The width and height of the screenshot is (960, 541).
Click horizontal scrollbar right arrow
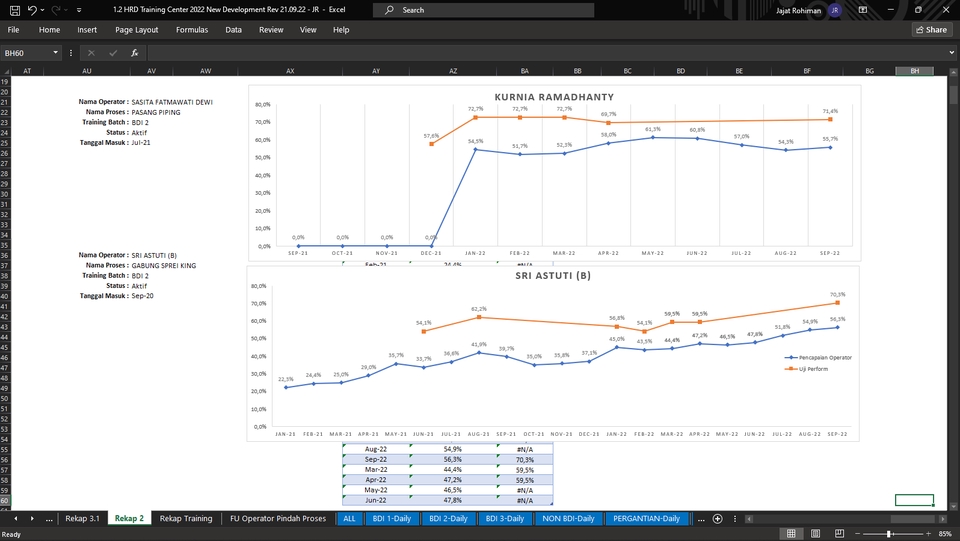[x=943, y=518]
